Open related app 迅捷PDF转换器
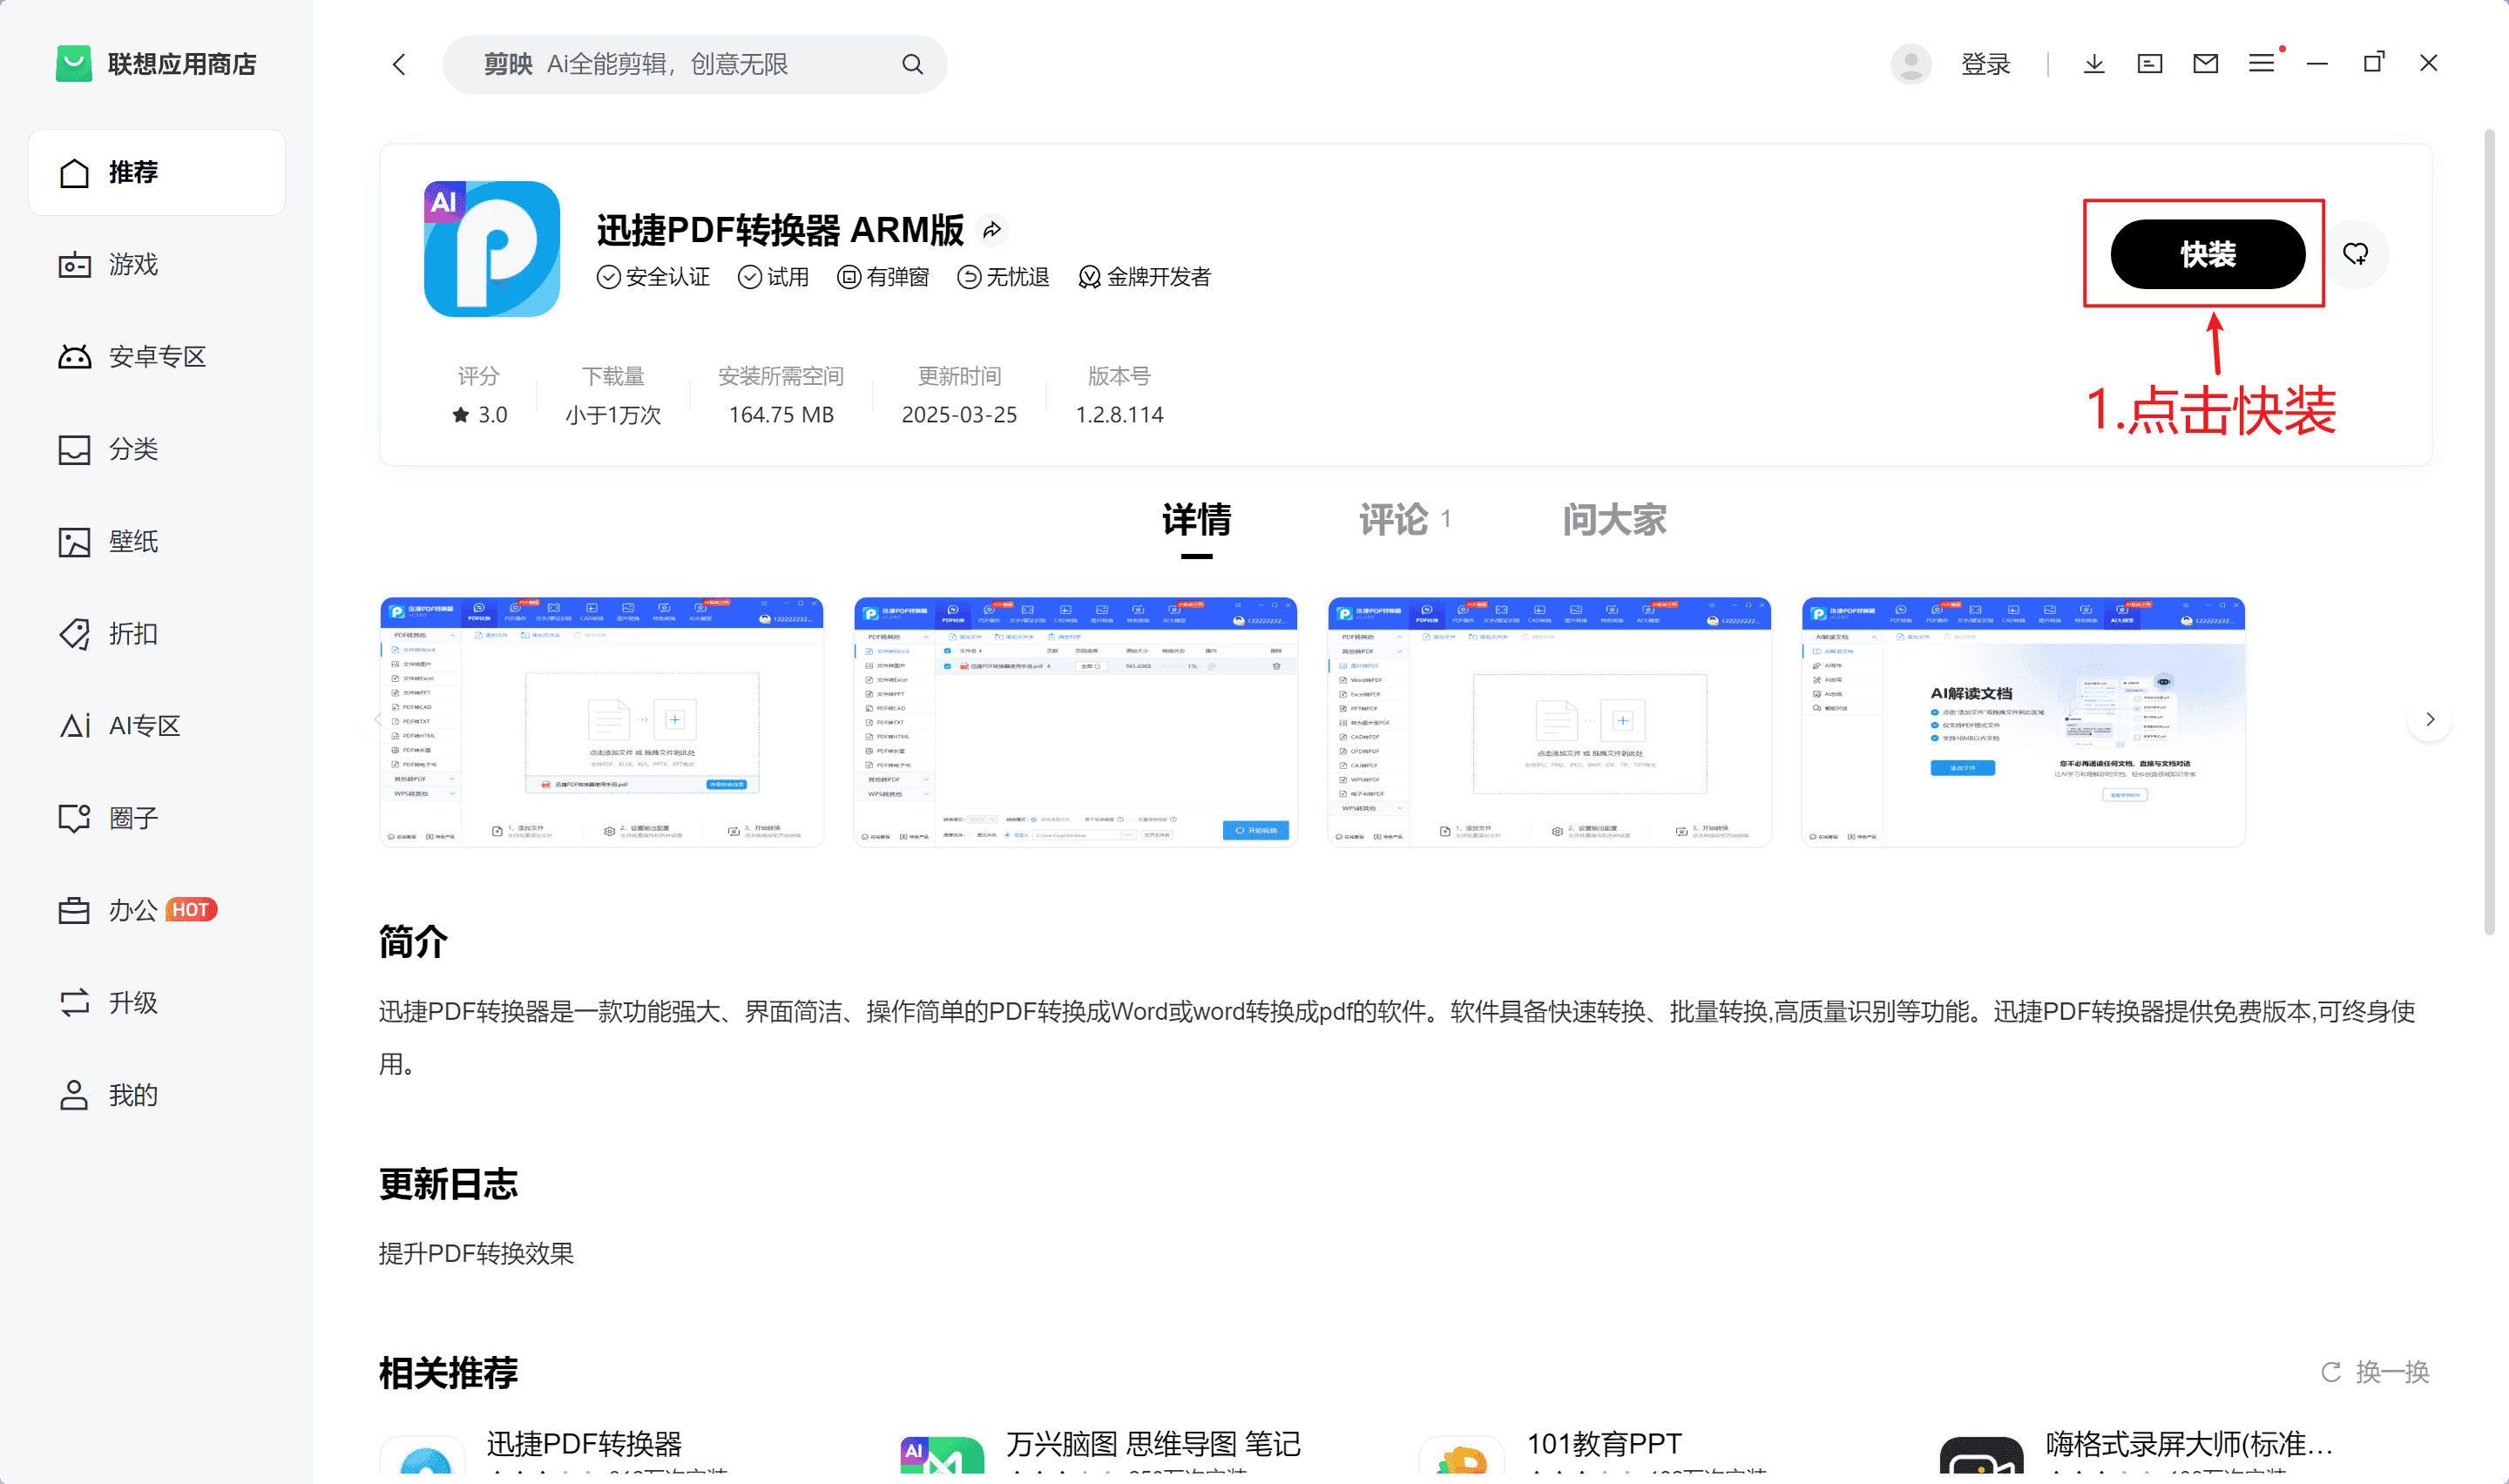This screenshot has width=2509, height=1484. [x=584, y=1444]
